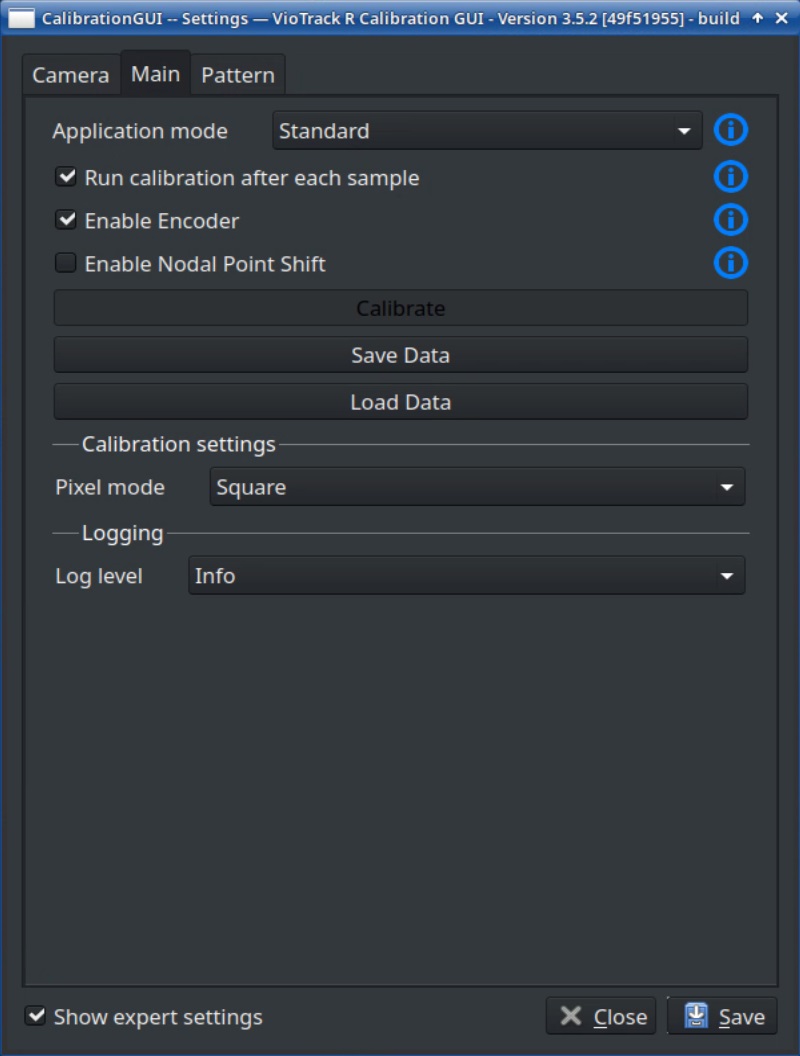Click the Save button with disk icon
800x1056 pixels.
point(722,1016)
